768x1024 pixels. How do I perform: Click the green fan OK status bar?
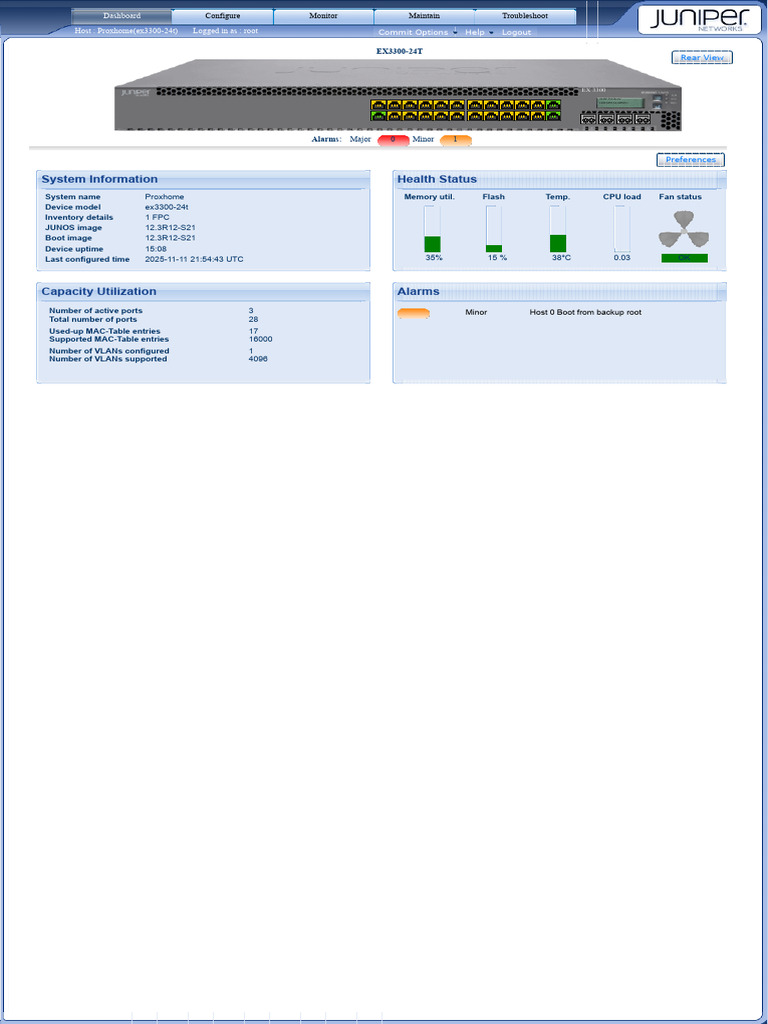[684, 258]
